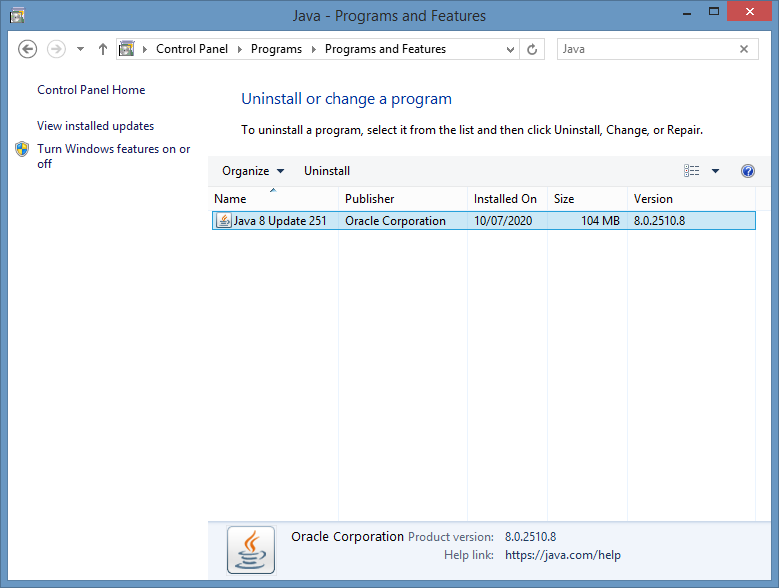Sort by Installed On column header
Image resolution: width=779 pixels, height=588 pixels.
pyautogui.click(x=507, y=199)
